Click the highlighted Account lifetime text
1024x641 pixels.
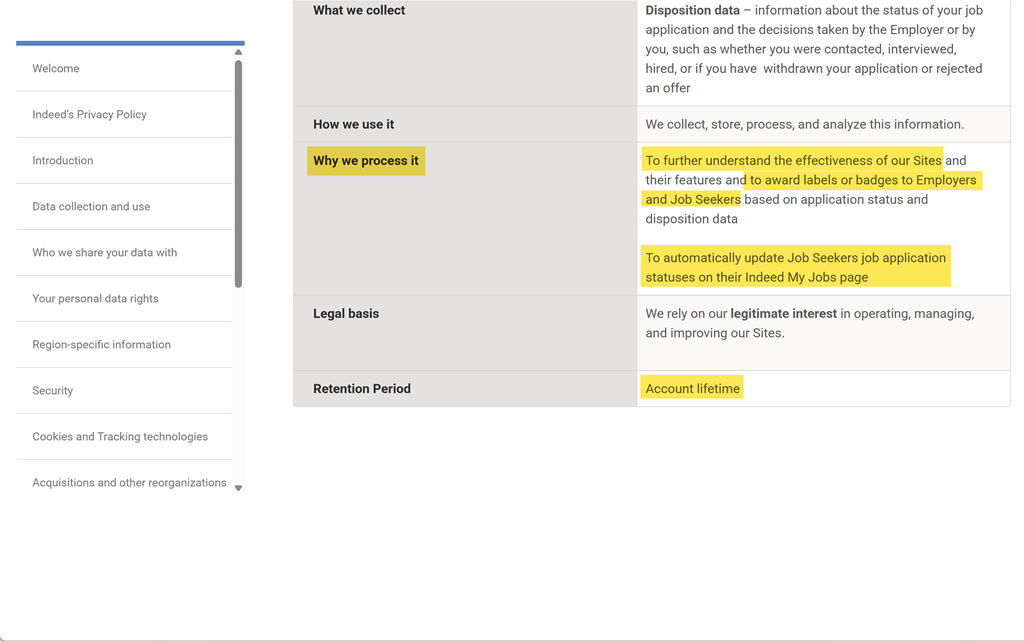pos(692,389)
